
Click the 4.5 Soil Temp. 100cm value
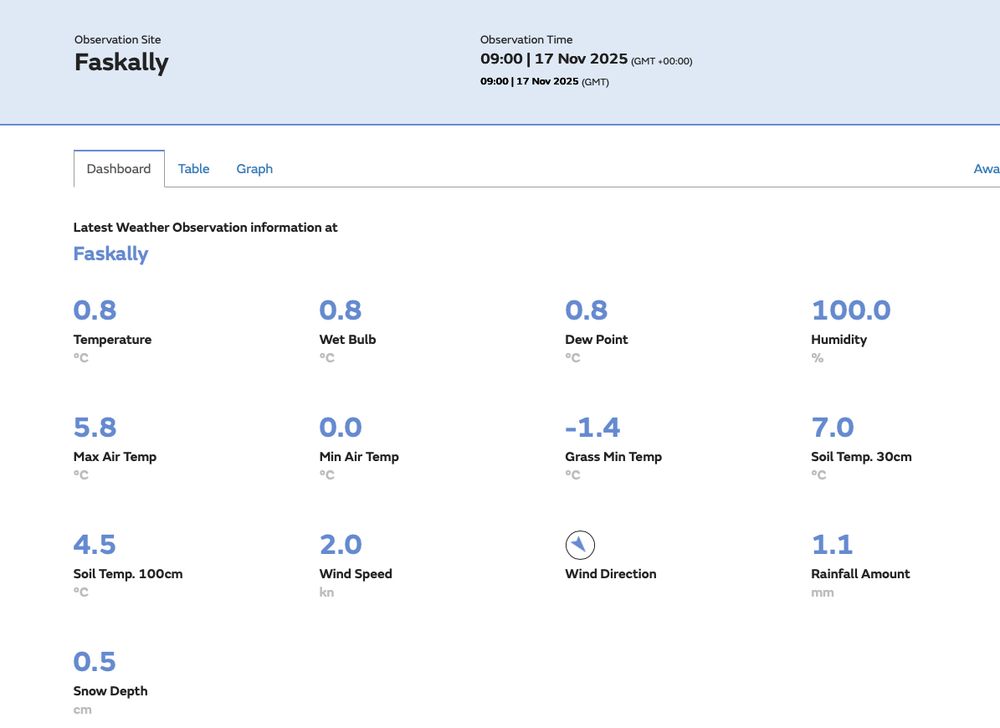[95, 544]
